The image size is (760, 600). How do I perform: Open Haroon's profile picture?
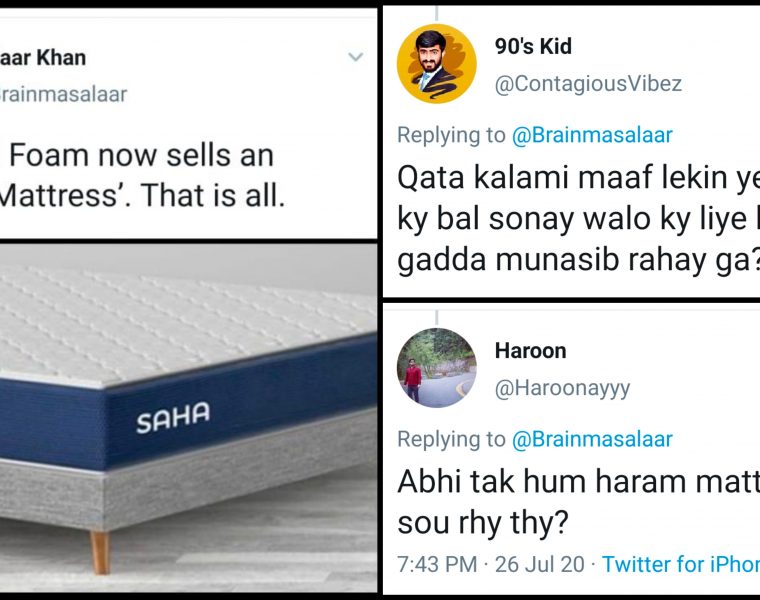(436, 367)
